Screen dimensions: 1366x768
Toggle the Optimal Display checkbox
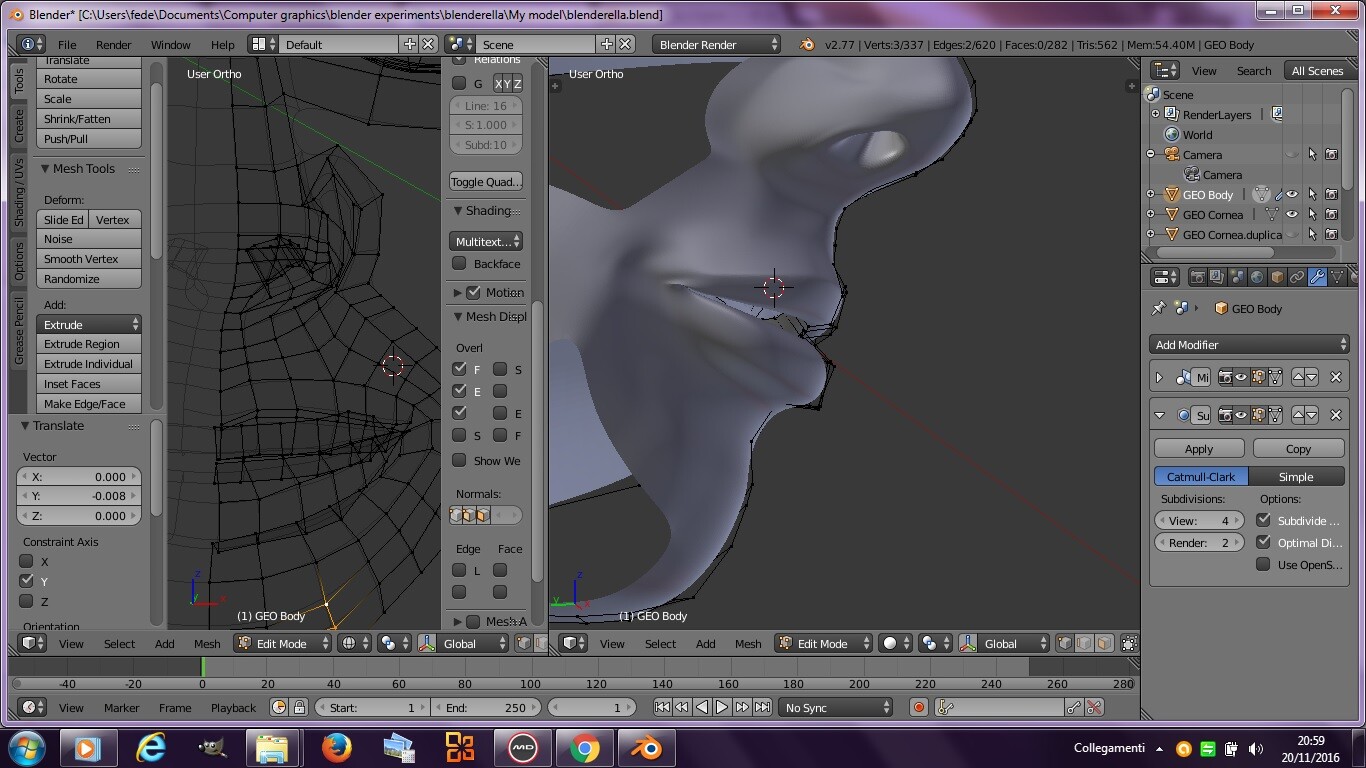[1264, 542]
